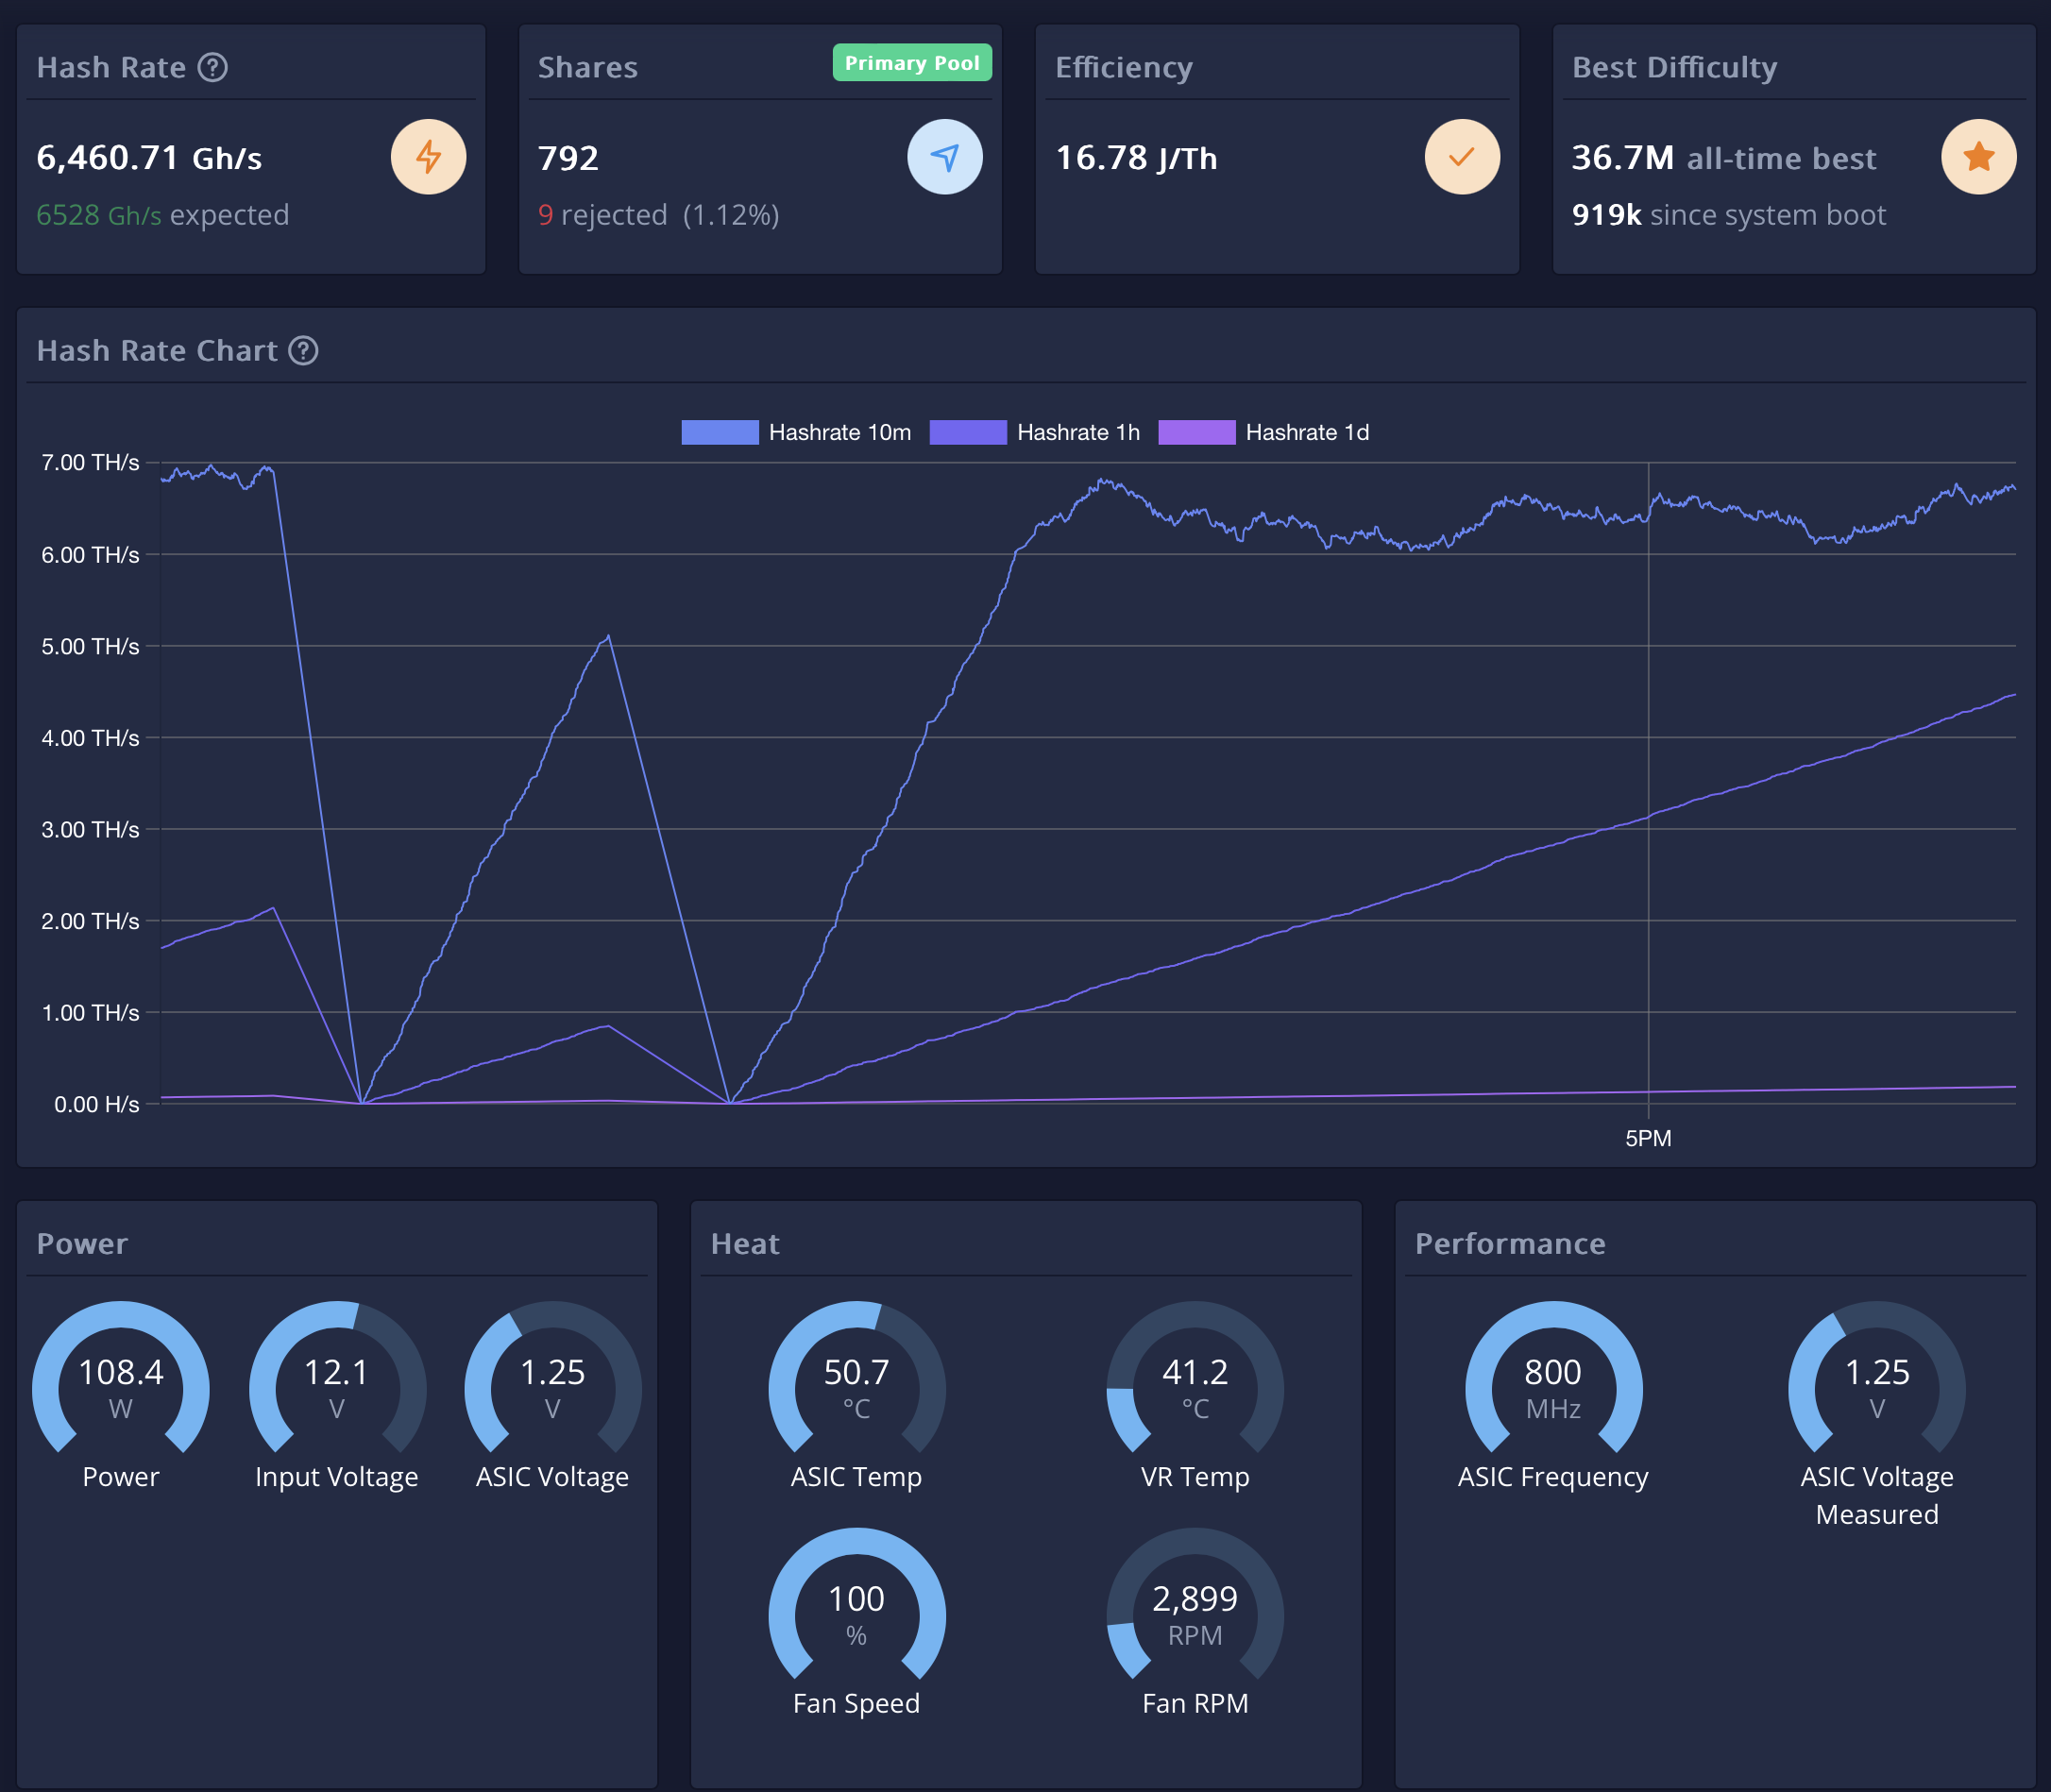This screenshot has height=1792, width=2051.
Task: Click the Hashrate 1d purple color swatch
Action: click(1196, 432)
